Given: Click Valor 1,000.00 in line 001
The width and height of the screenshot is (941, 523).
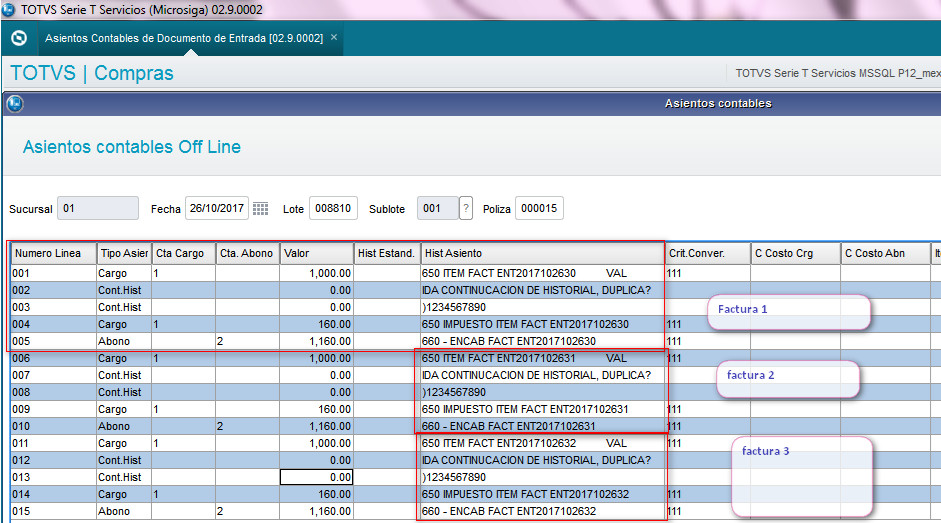Looking at the screenshot, I should [x=316, y=273].
